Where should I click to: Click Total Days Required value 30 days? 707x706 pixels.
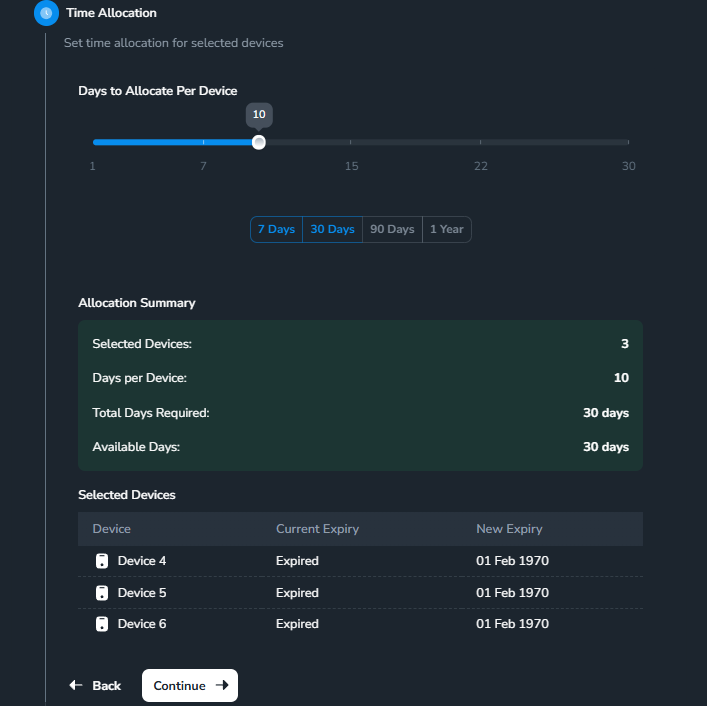click(606, 413)
